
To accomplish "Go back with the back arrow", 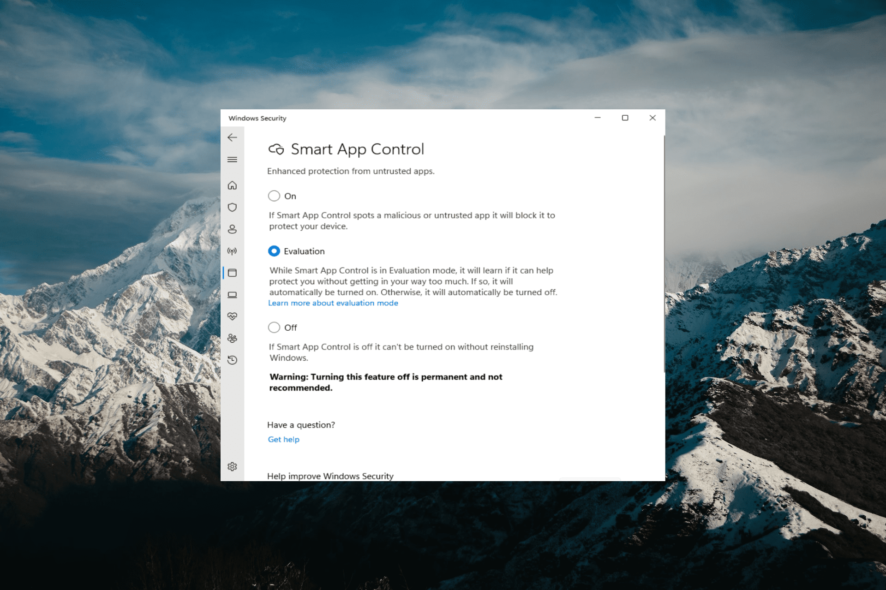I will 232,137.
